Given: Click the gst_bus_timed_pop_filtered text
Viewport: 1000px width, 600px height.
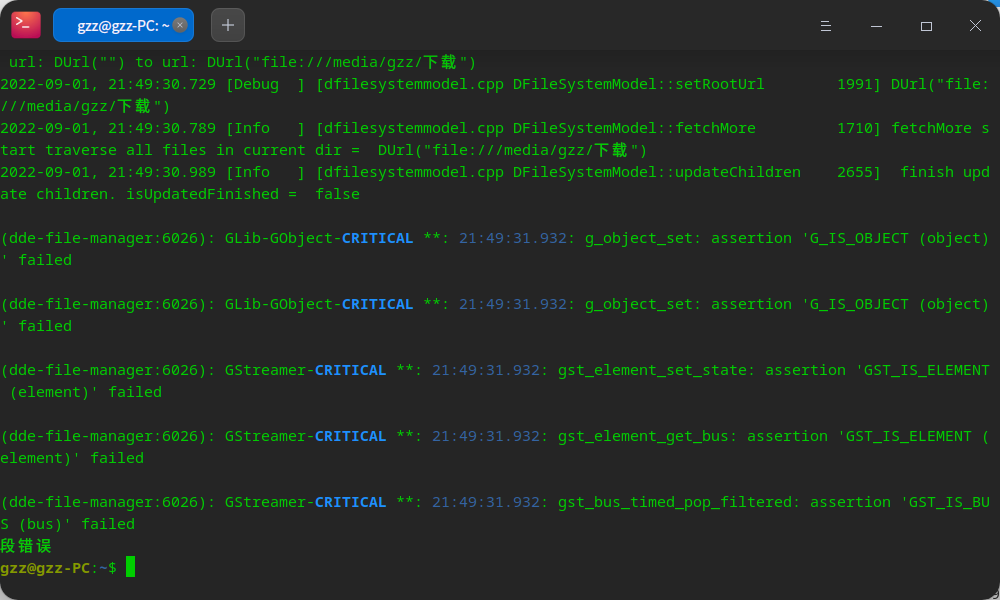Looking at the screenshot, I should click(x=675, y=502).
